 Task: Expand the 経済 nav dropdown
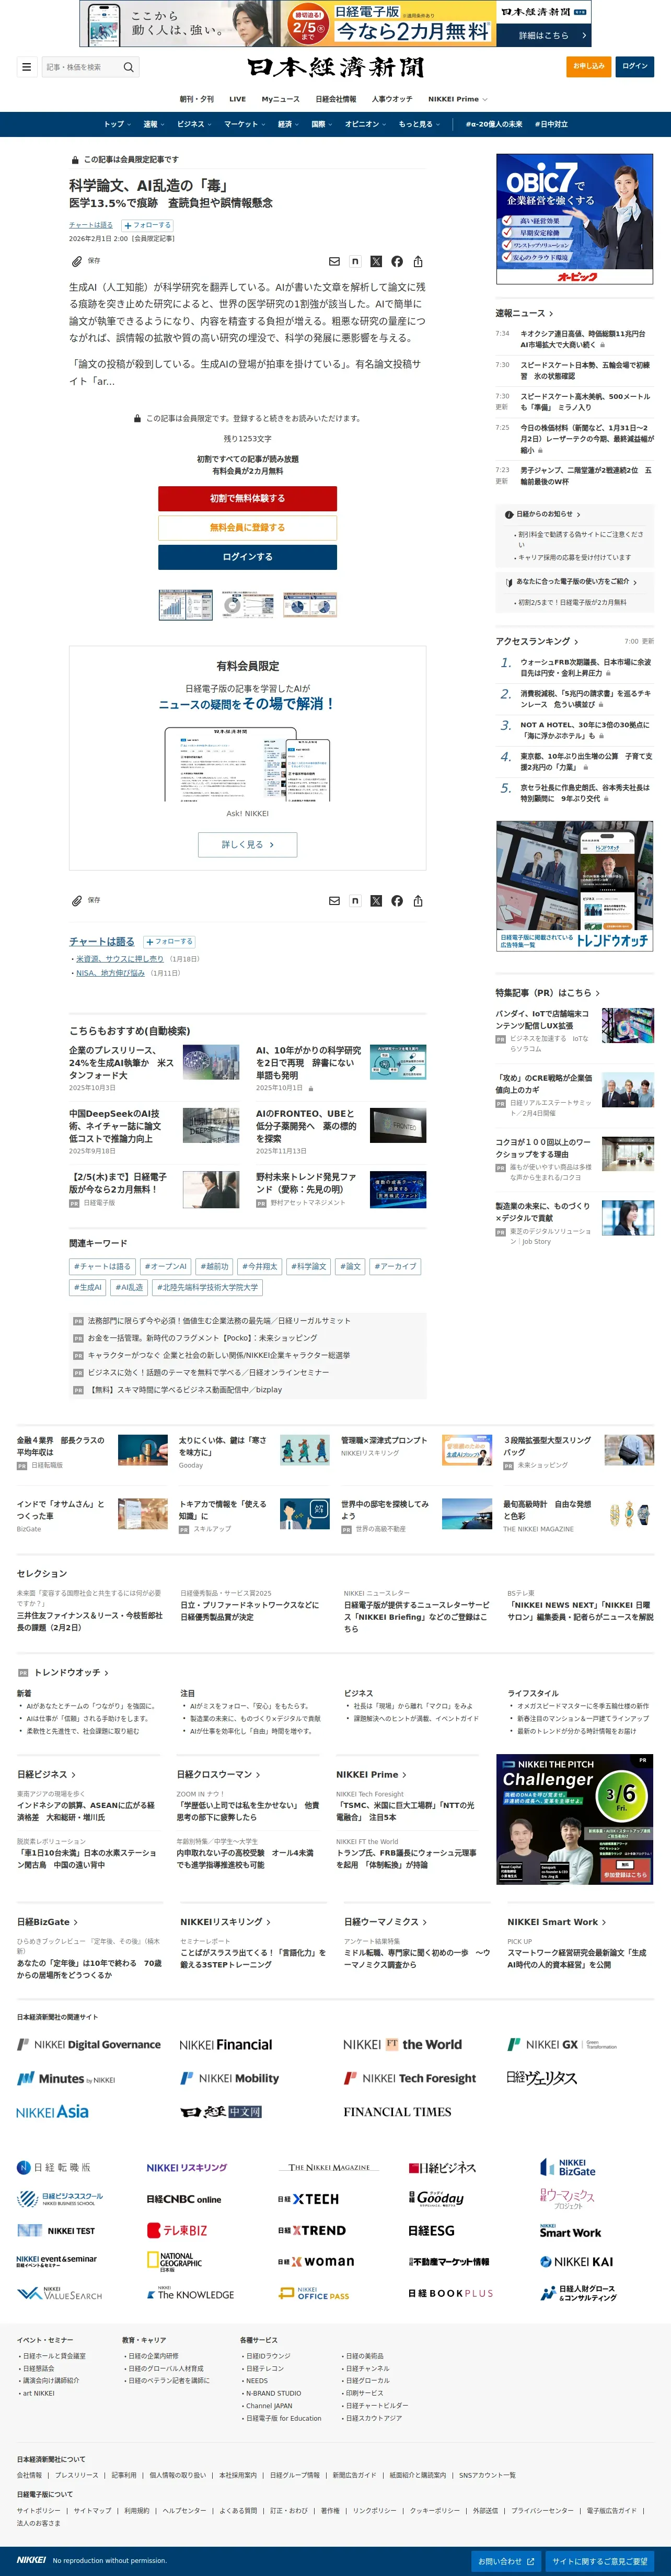(289, 124)
